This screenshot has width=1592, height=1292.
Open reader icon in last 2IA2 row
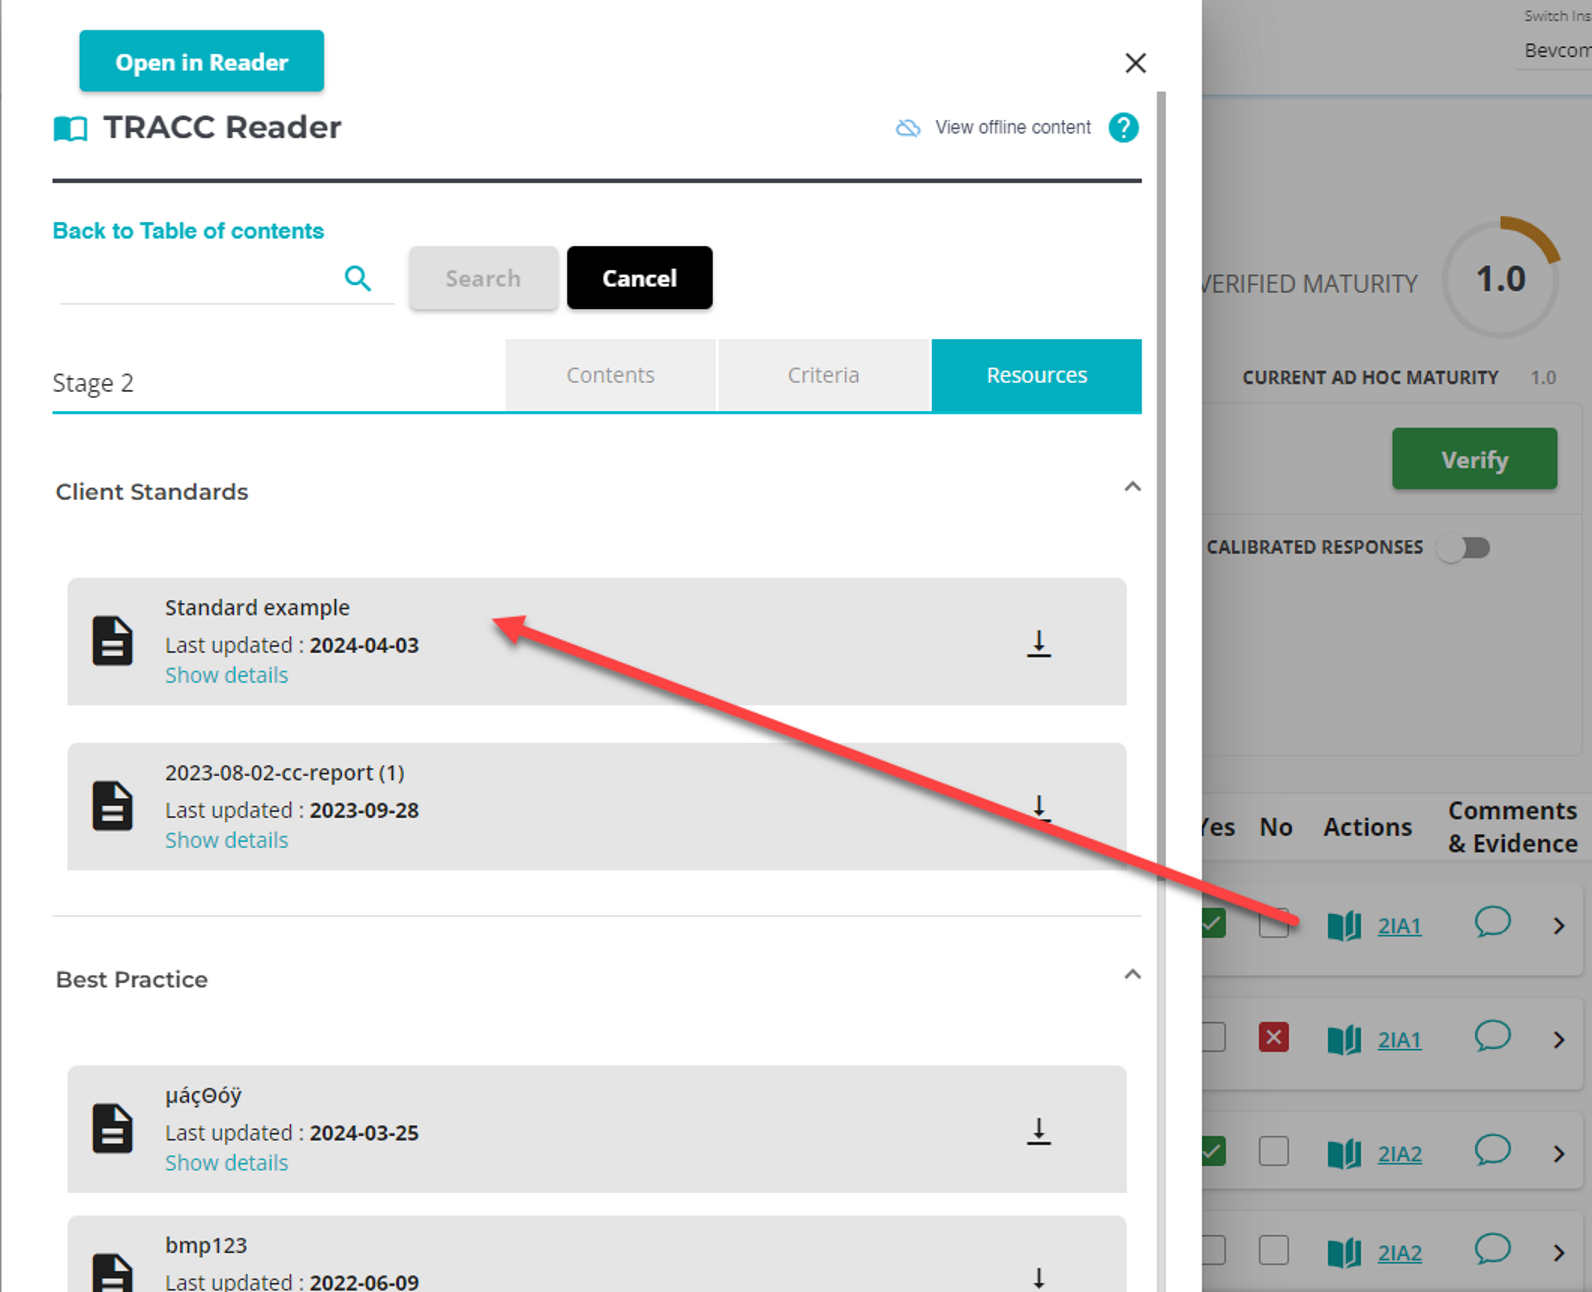point(1344,1253)
